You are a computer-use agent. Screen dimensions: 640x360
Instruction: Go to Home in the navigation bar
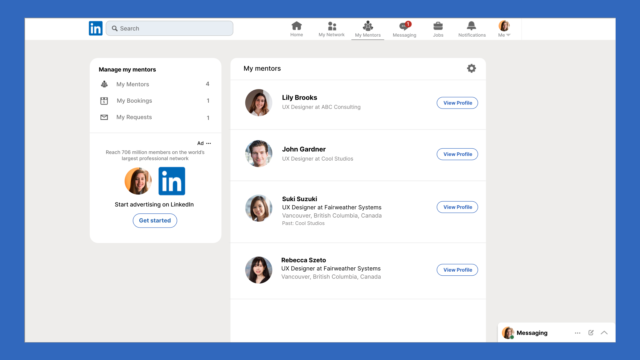point(297,29)
